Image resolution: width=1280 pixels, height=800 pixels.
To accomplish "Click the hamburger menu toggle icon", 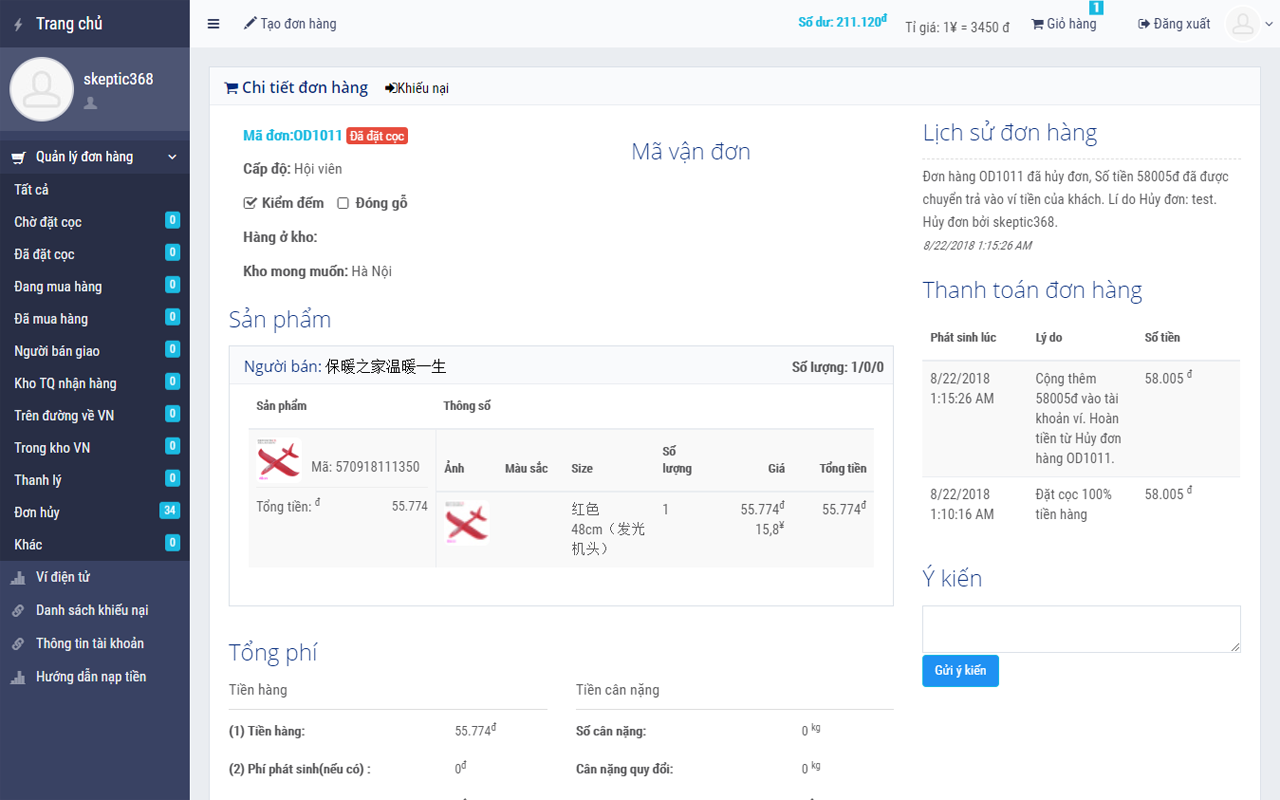I will (213, 24).
